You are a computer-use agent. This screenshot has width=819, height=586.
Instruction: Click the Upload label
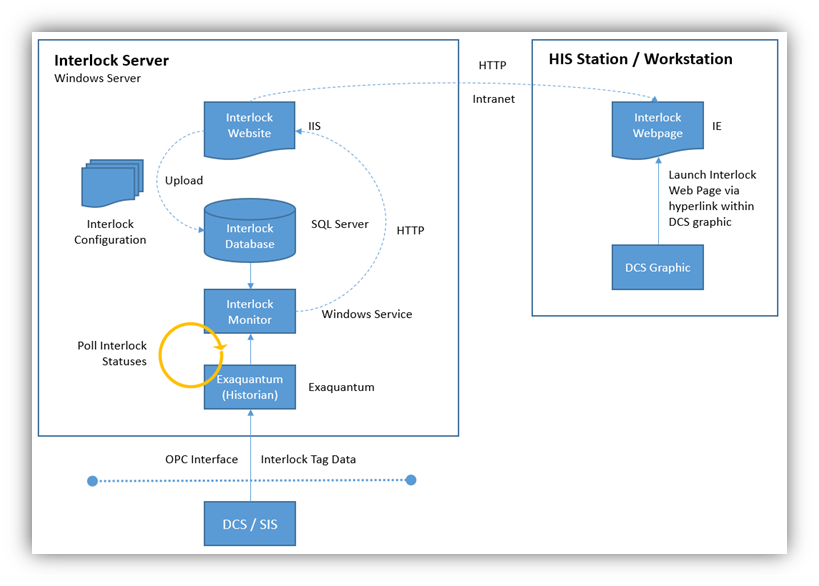[184, 180]
